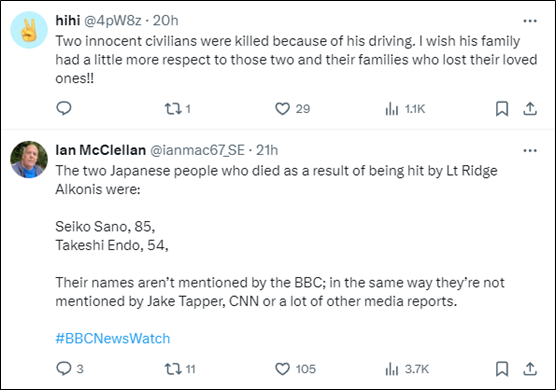Viewport: 556px width, 390px height.
Task: Open more options on Ian McClellan's tweet
Action: [x=530, y=151]
